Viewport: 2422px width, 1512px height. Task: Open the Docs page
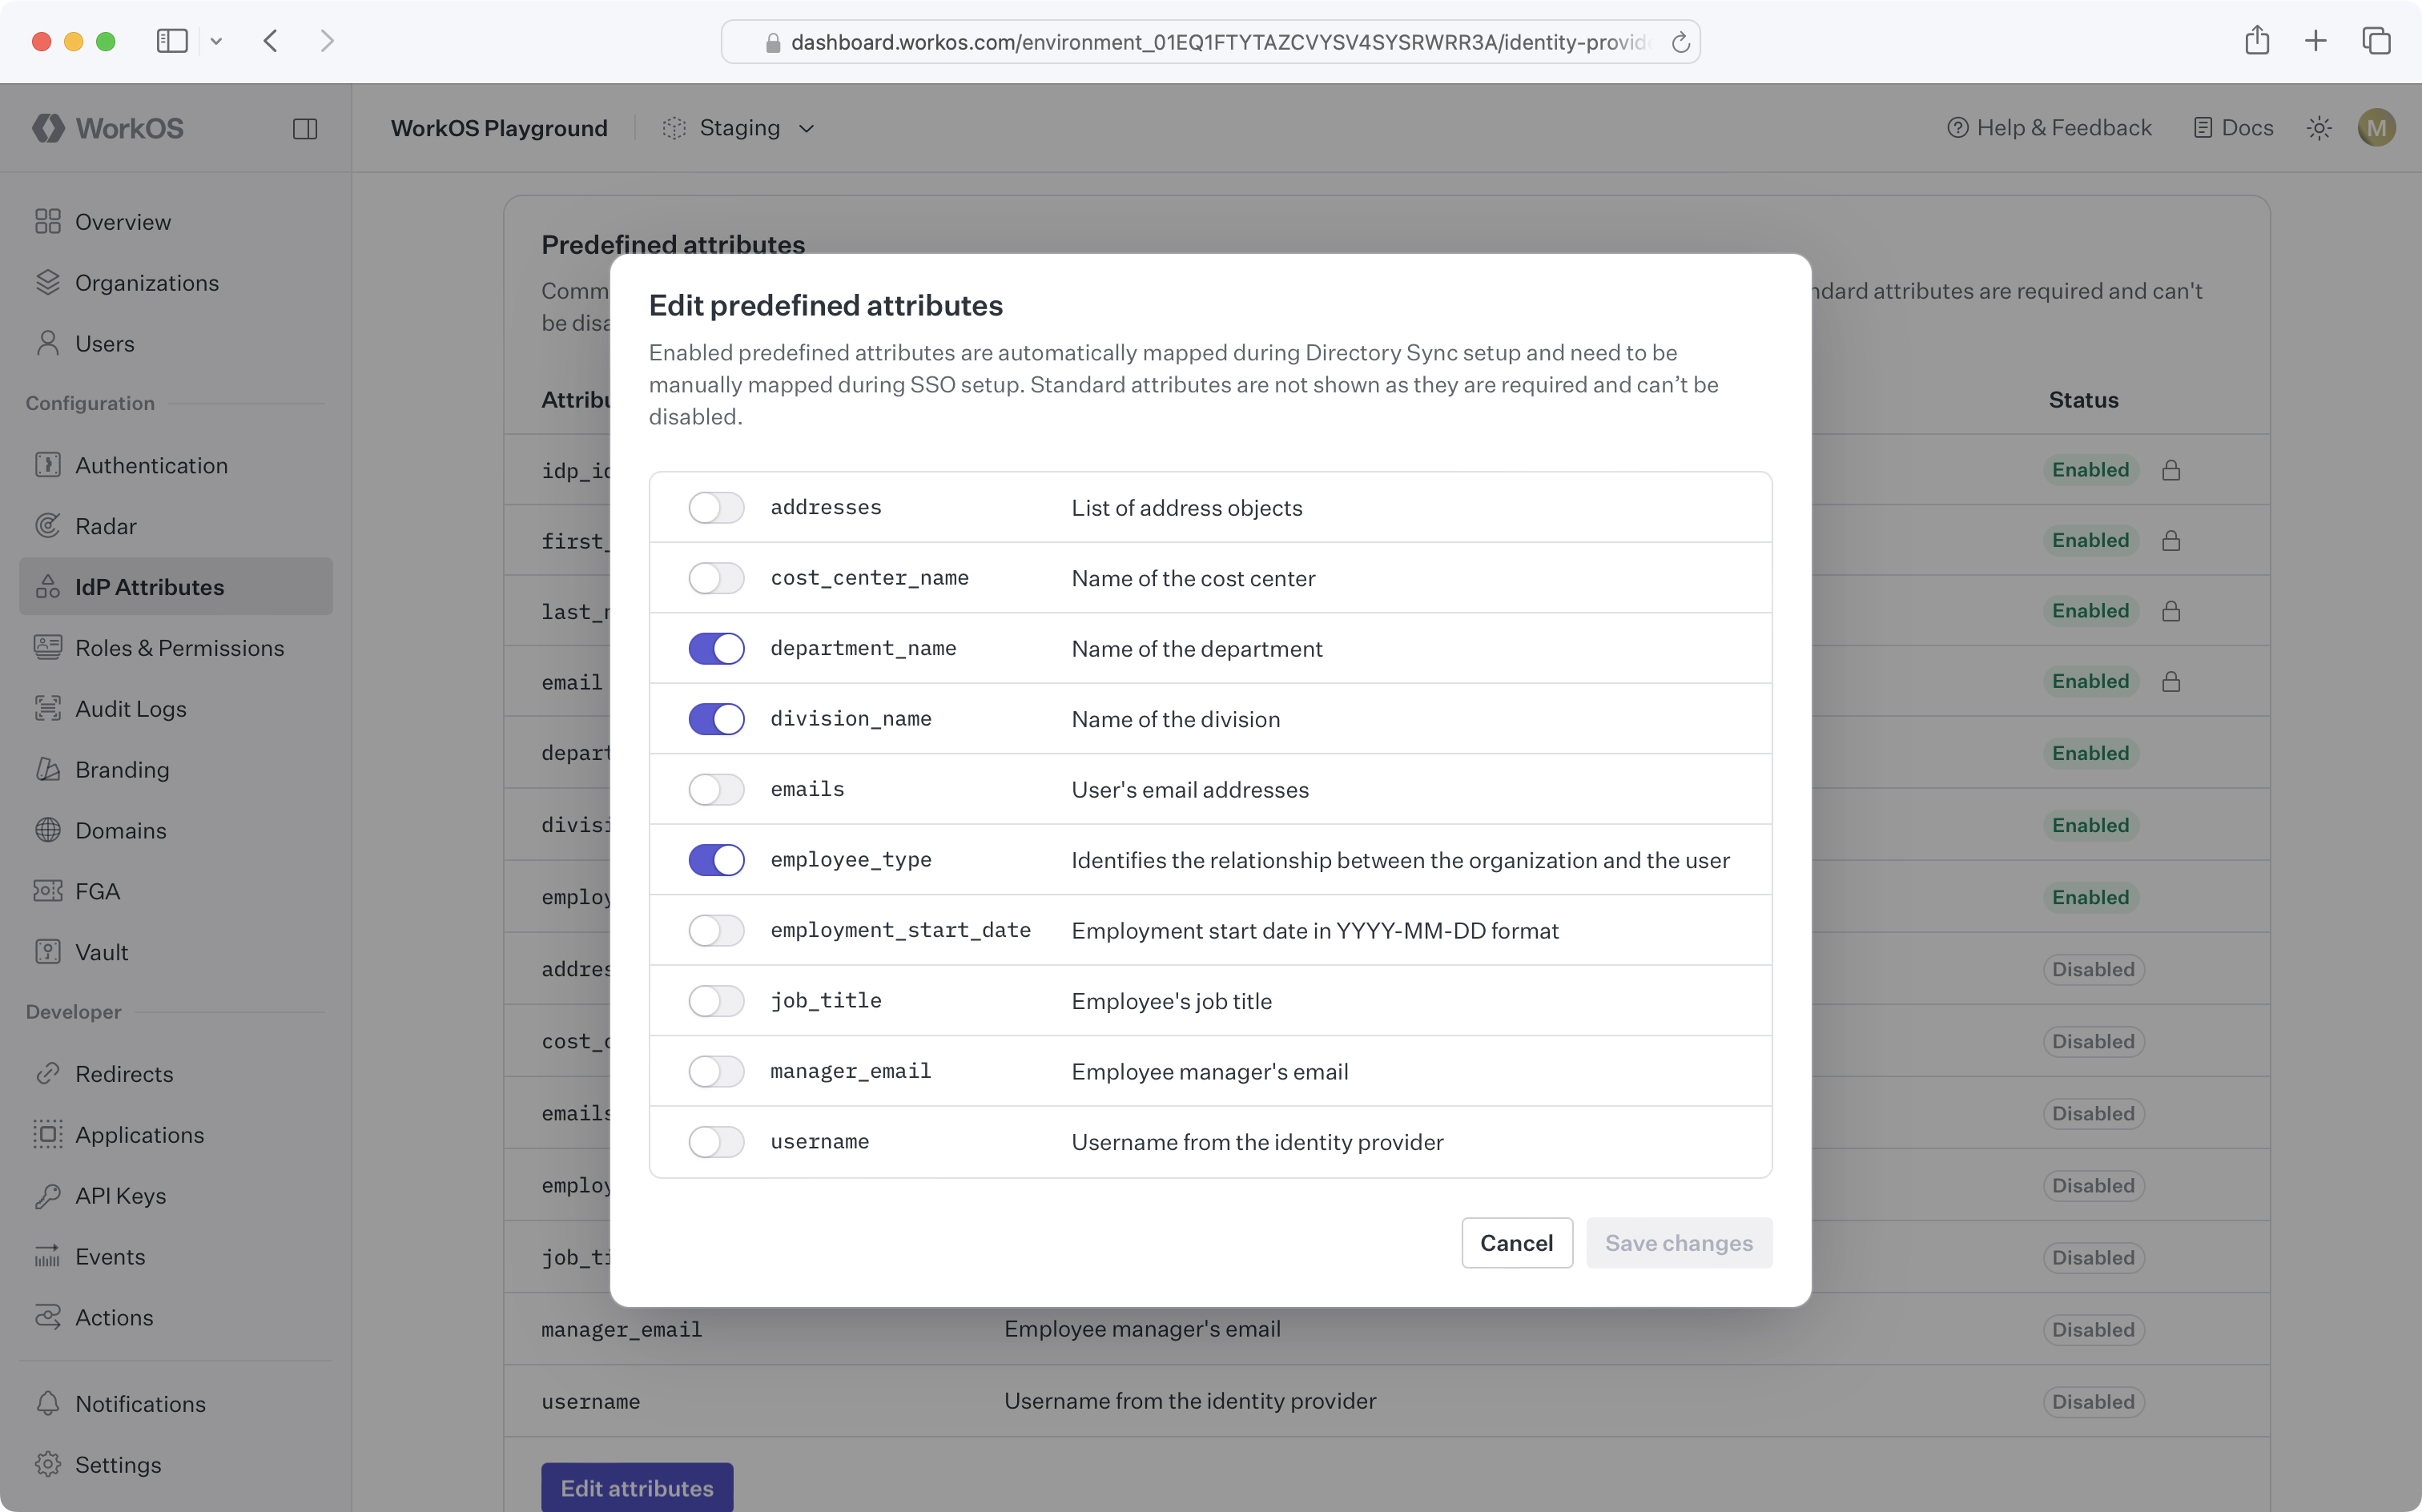[x=2234, y=127]
